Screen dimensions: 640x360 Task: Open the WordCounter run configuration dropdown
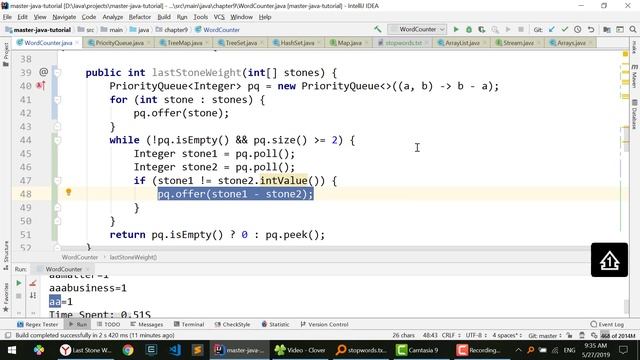[417, 29]
